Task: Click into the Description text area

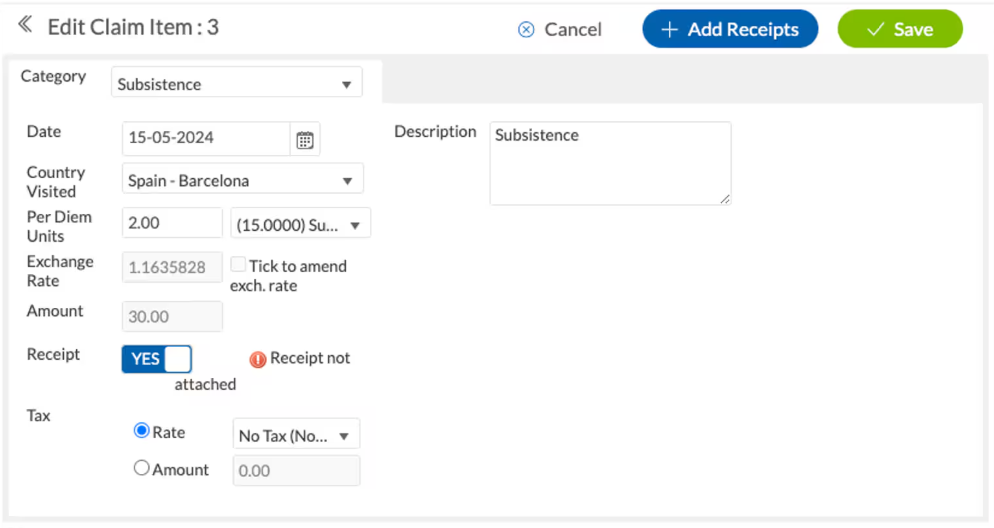Action: click(610, 163)
